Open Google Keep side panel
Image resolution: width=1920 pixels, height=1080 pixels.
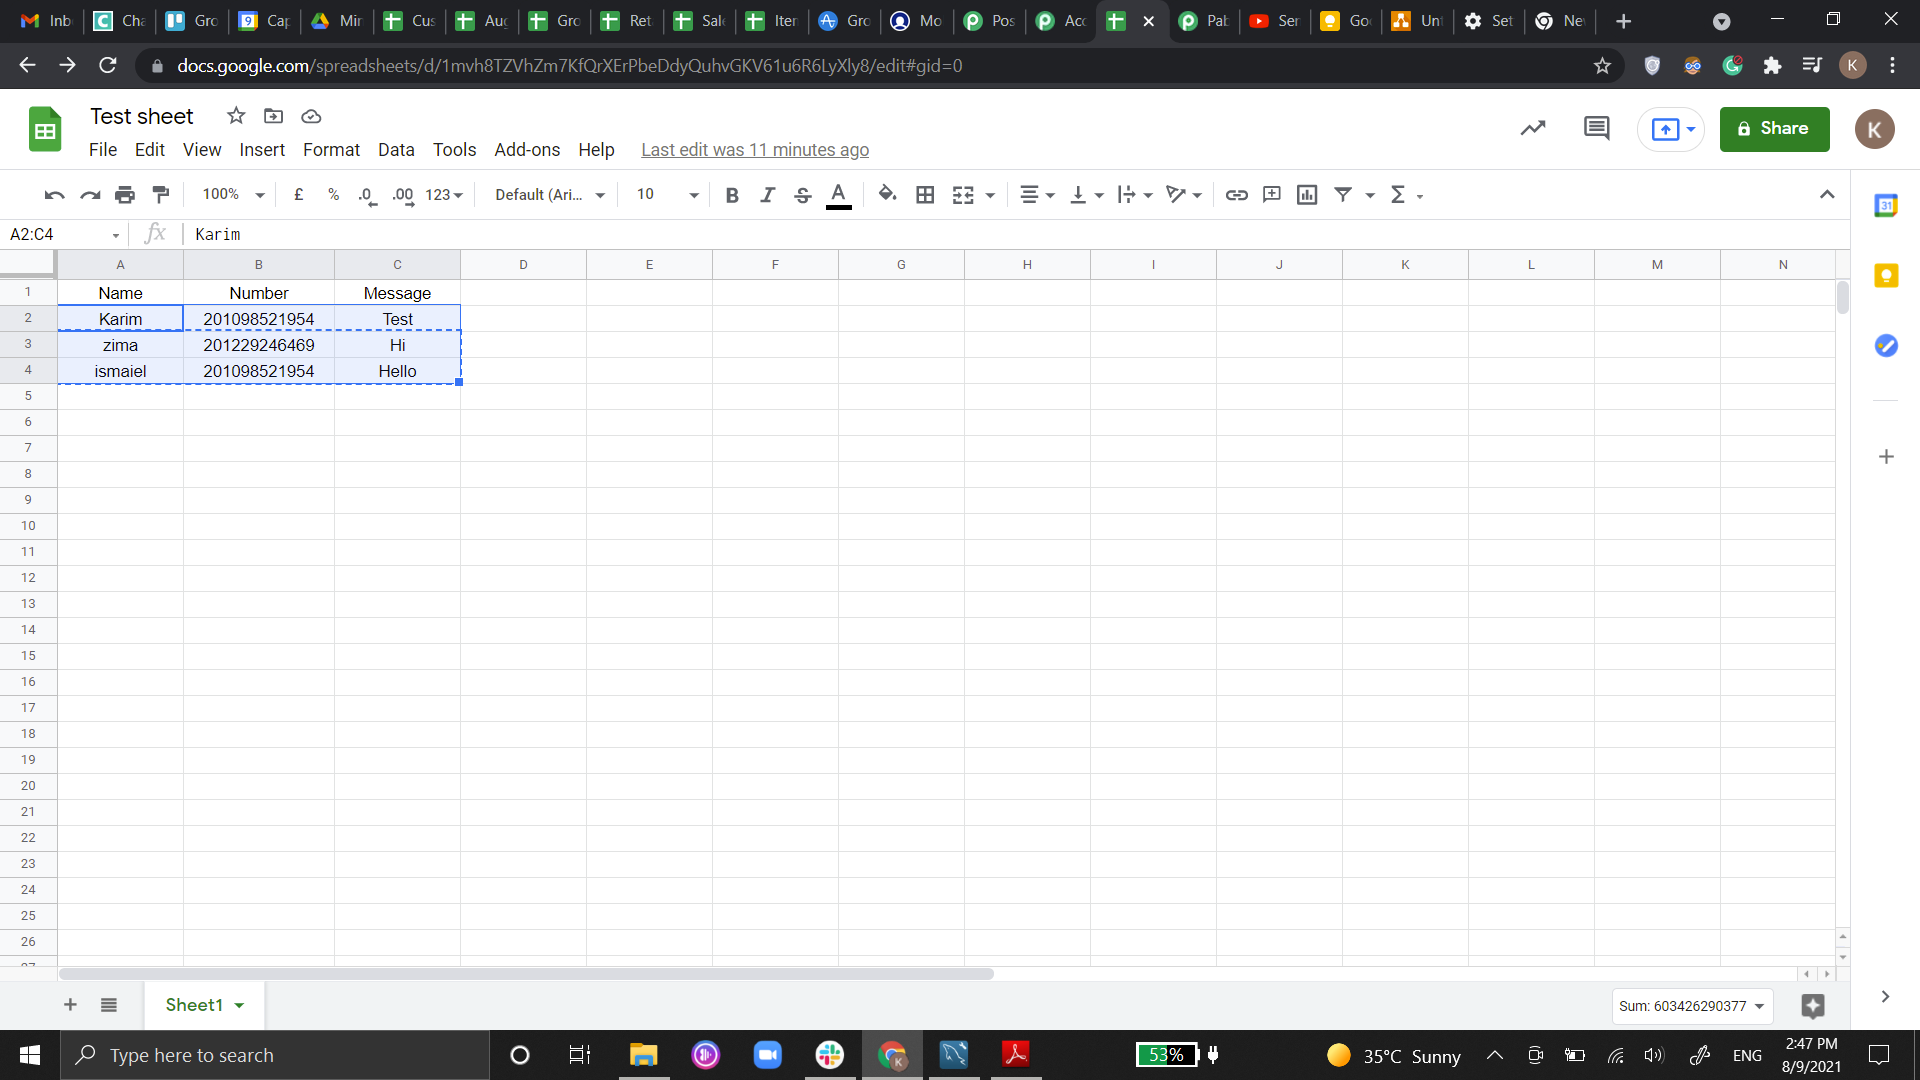pos(1886,276)
